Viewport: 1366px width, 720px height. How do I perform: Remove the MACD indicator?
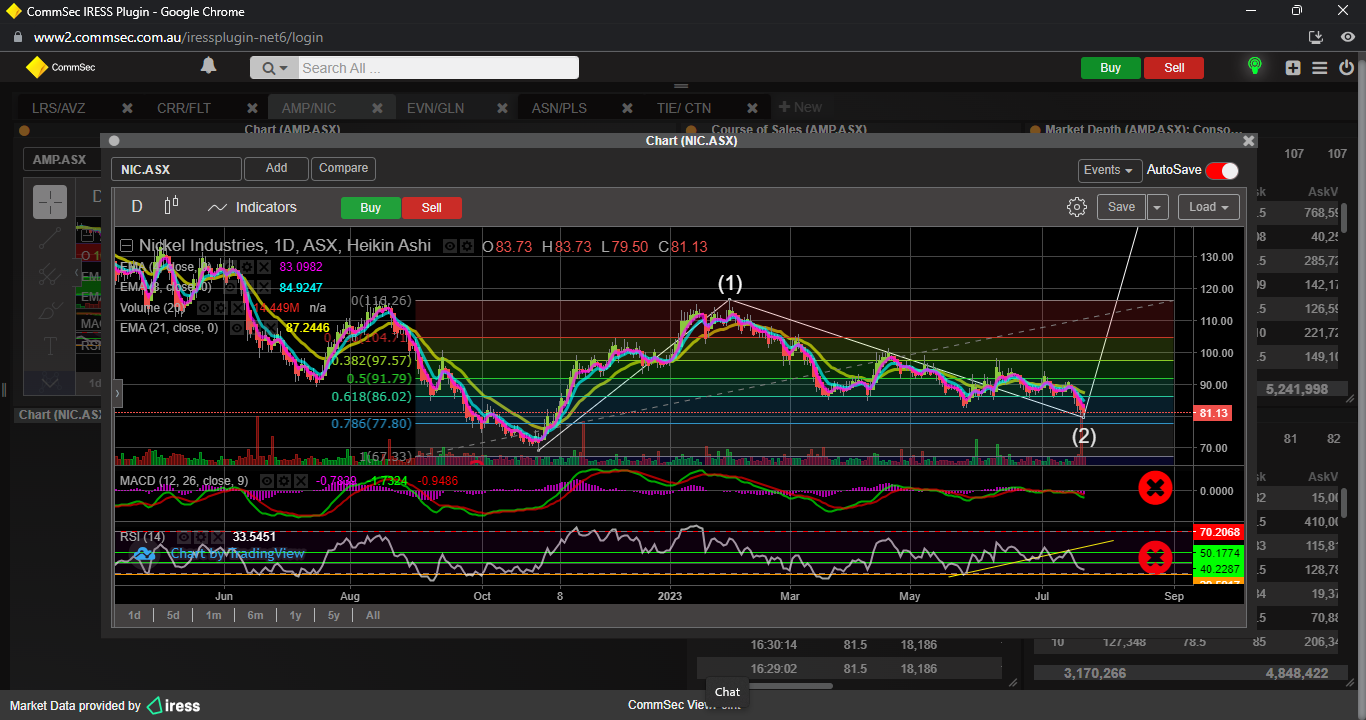click(301, 481)
